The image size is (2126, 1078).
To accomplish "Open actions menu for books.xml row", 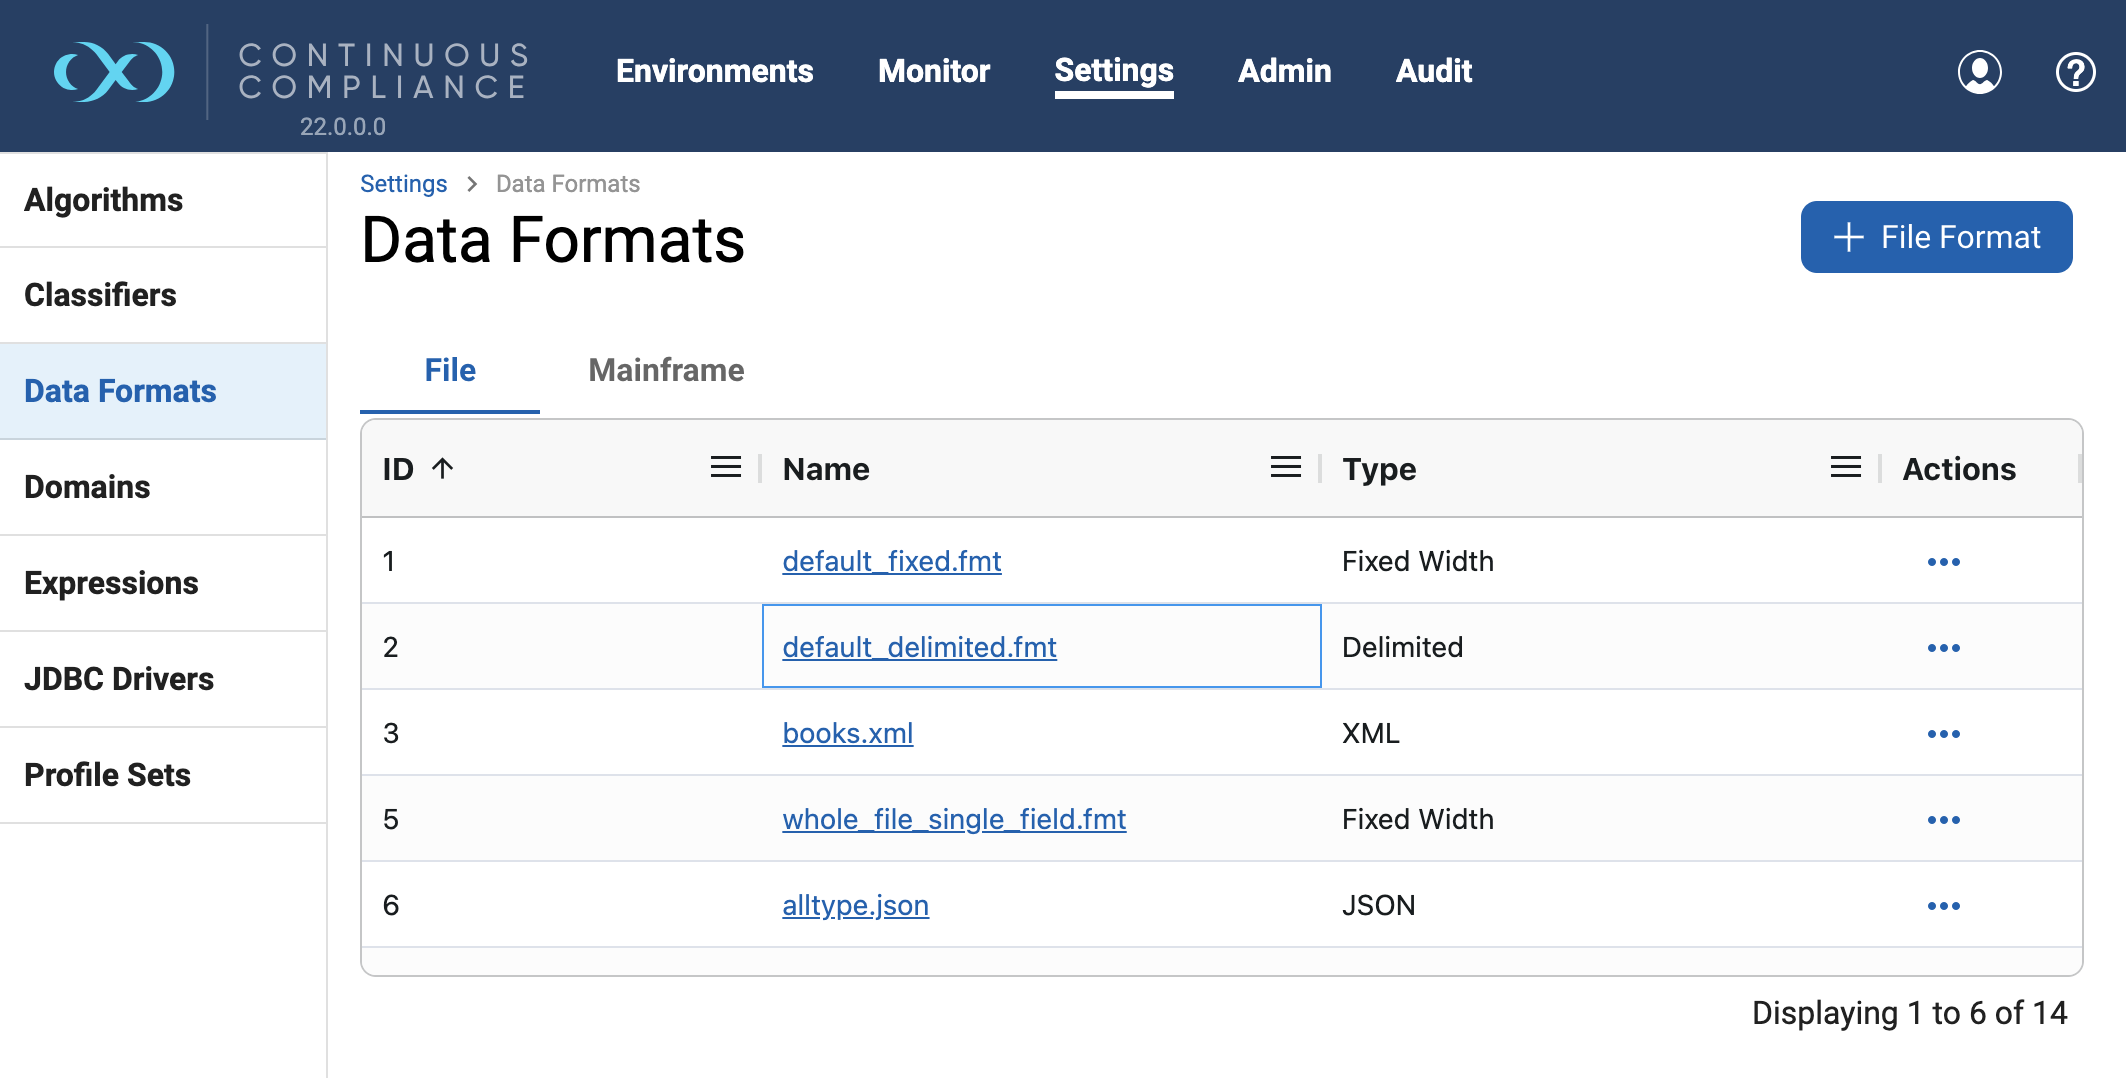I will click(1943, 734).
